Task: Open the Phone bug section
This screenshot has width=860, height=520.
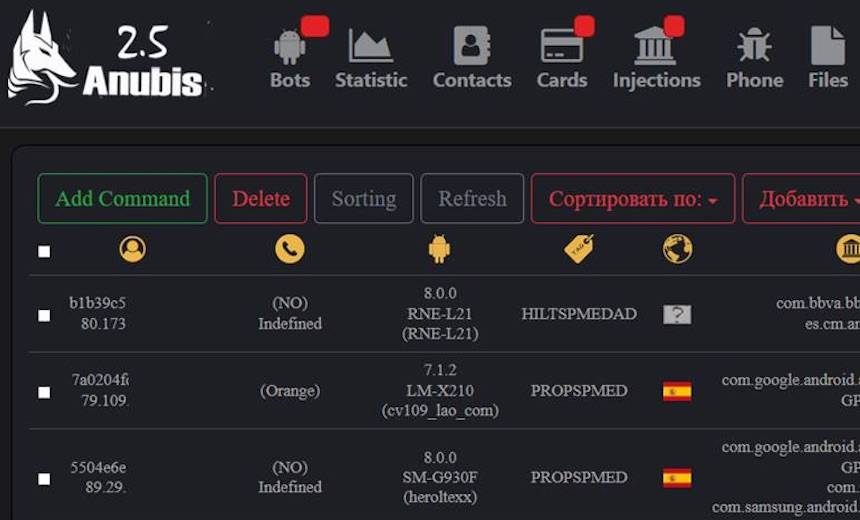Action: [754, 60]
